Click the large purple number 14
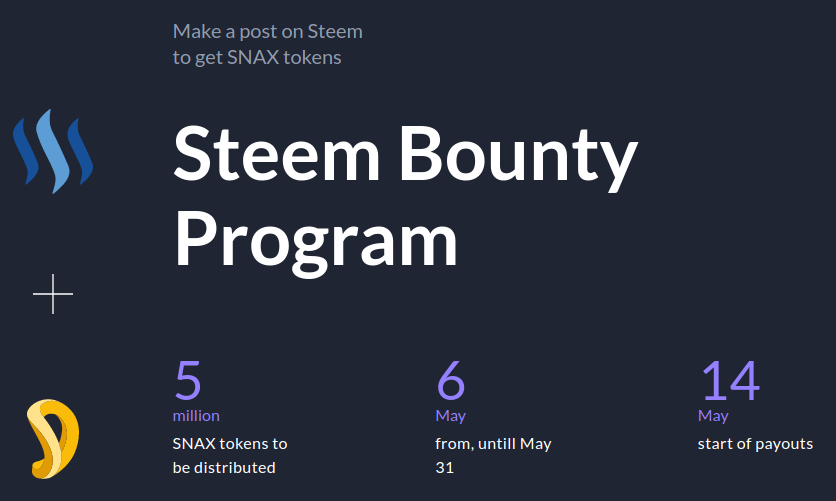The image size is (836, 501). tap(730, 380)
